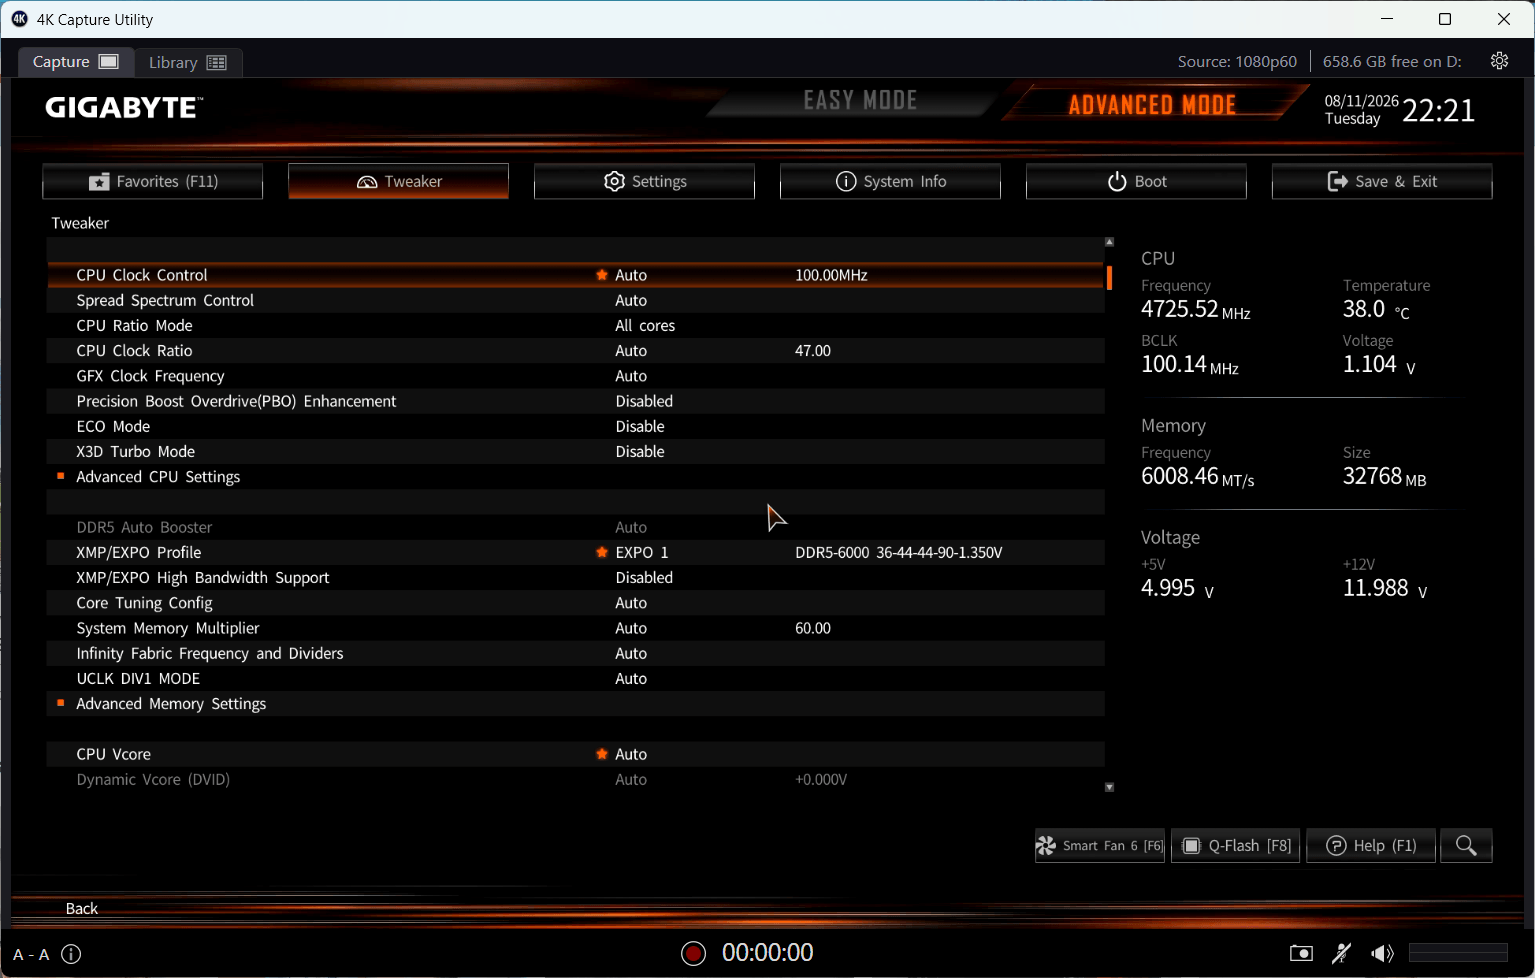Select the 'CPU Vcore' label

(114, 754)
